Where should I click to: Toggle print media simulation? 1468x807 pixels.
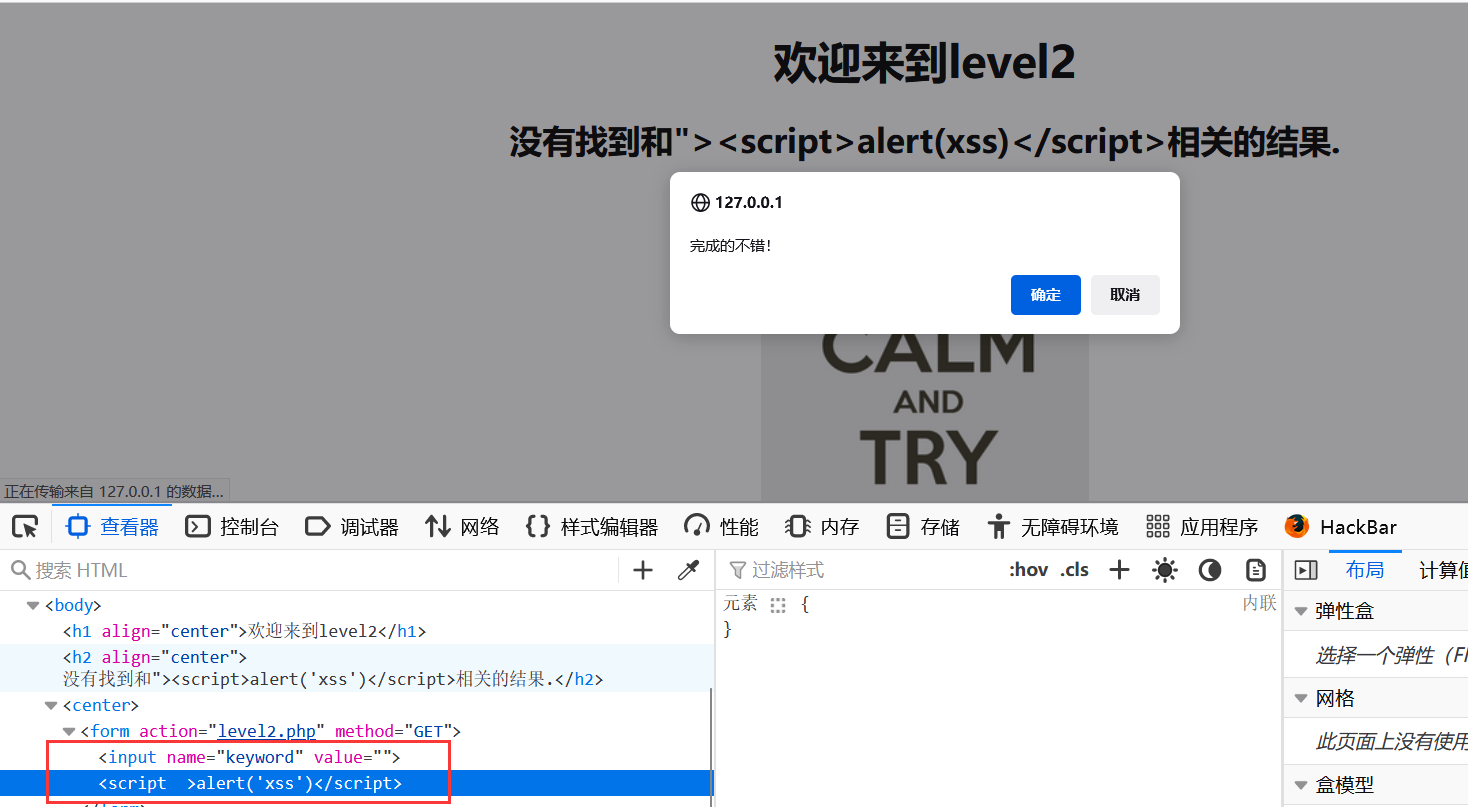tap(1256, 570)
